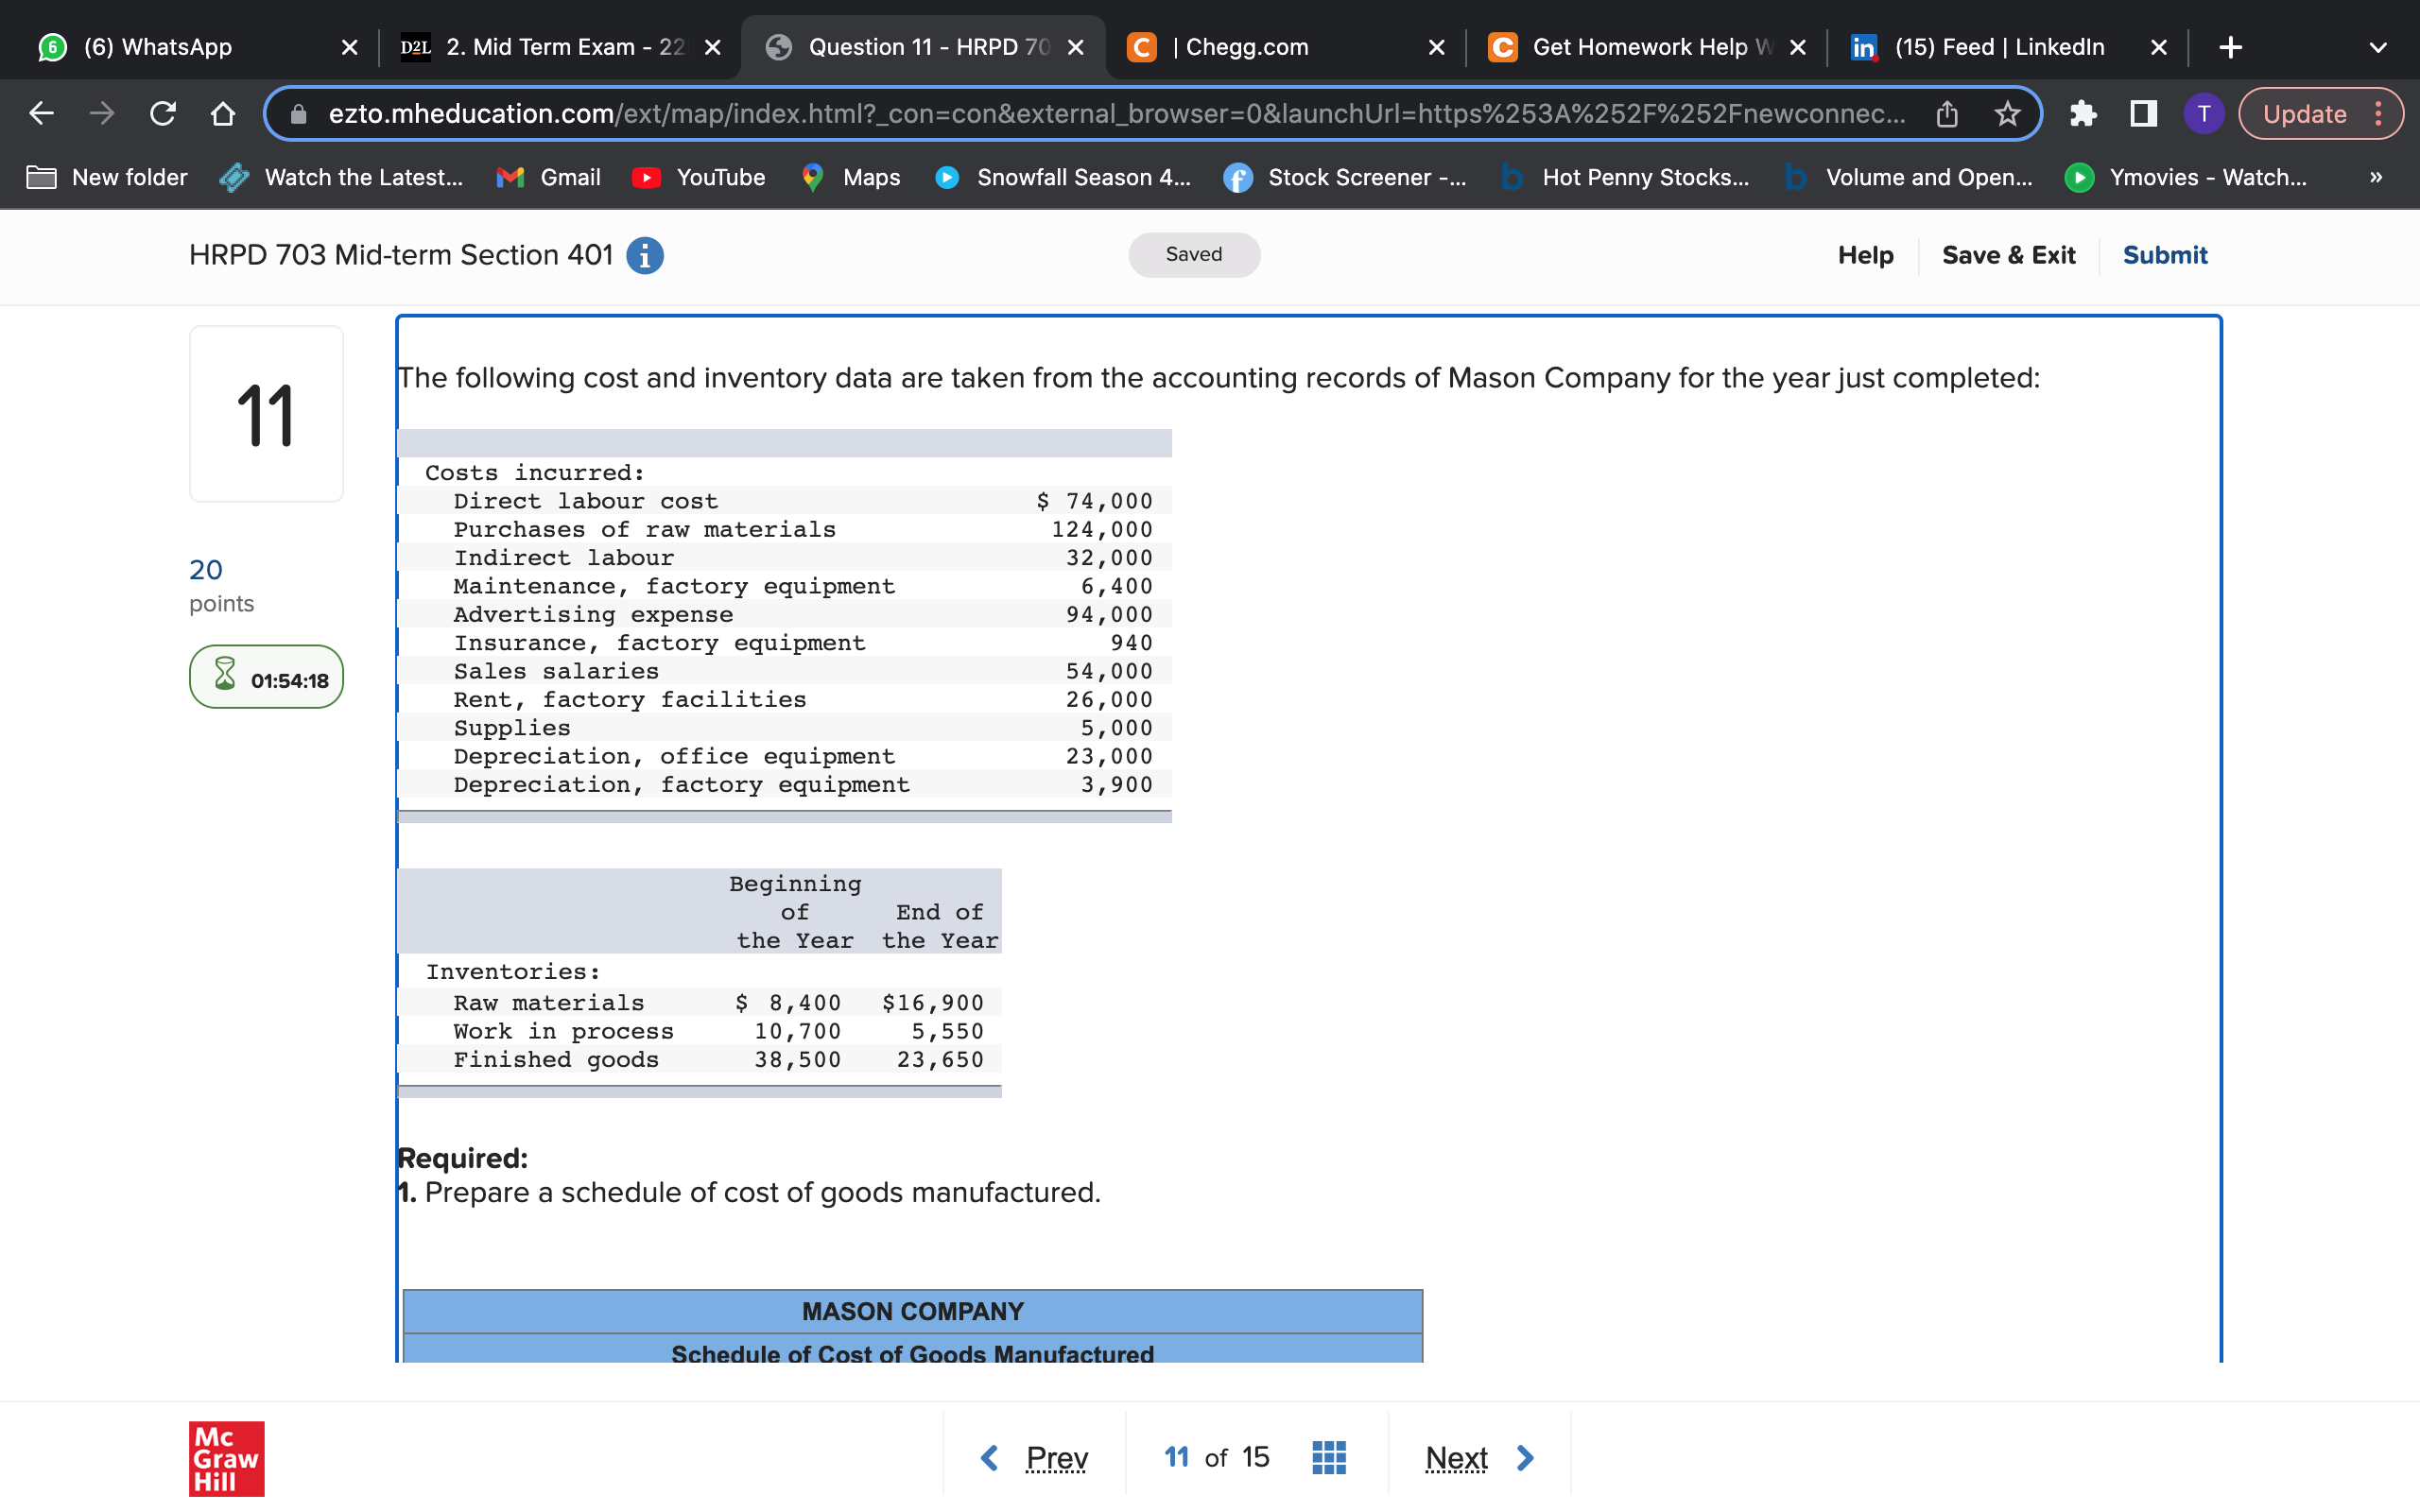Submit the mid-term exam
The image size is (2420, 1512).
(2164, 255)
